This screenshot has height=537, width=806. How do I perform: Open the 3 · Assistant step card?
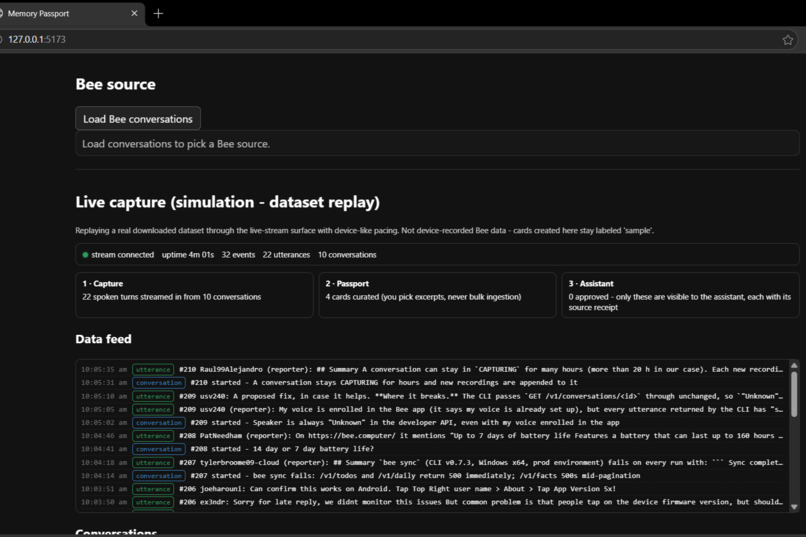point(681,295)
